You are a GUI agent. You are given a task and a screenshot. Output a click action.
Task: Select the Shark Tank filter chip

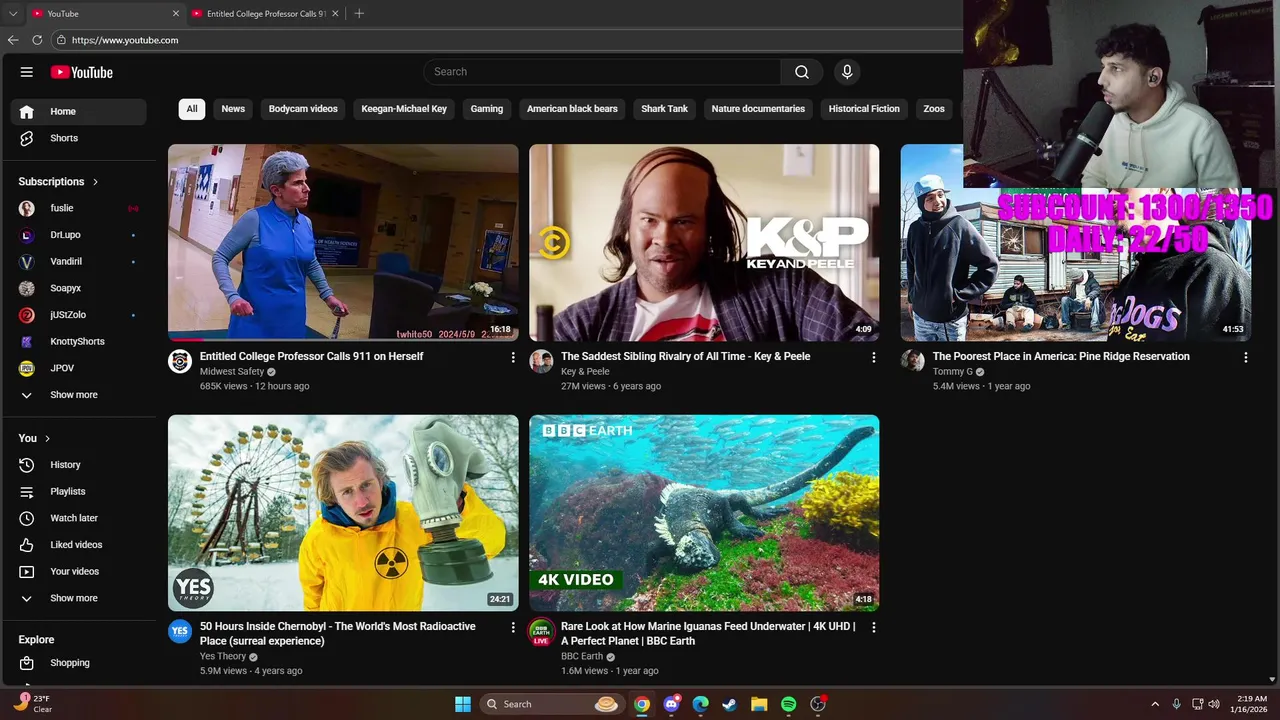click(x=664, y=109)
